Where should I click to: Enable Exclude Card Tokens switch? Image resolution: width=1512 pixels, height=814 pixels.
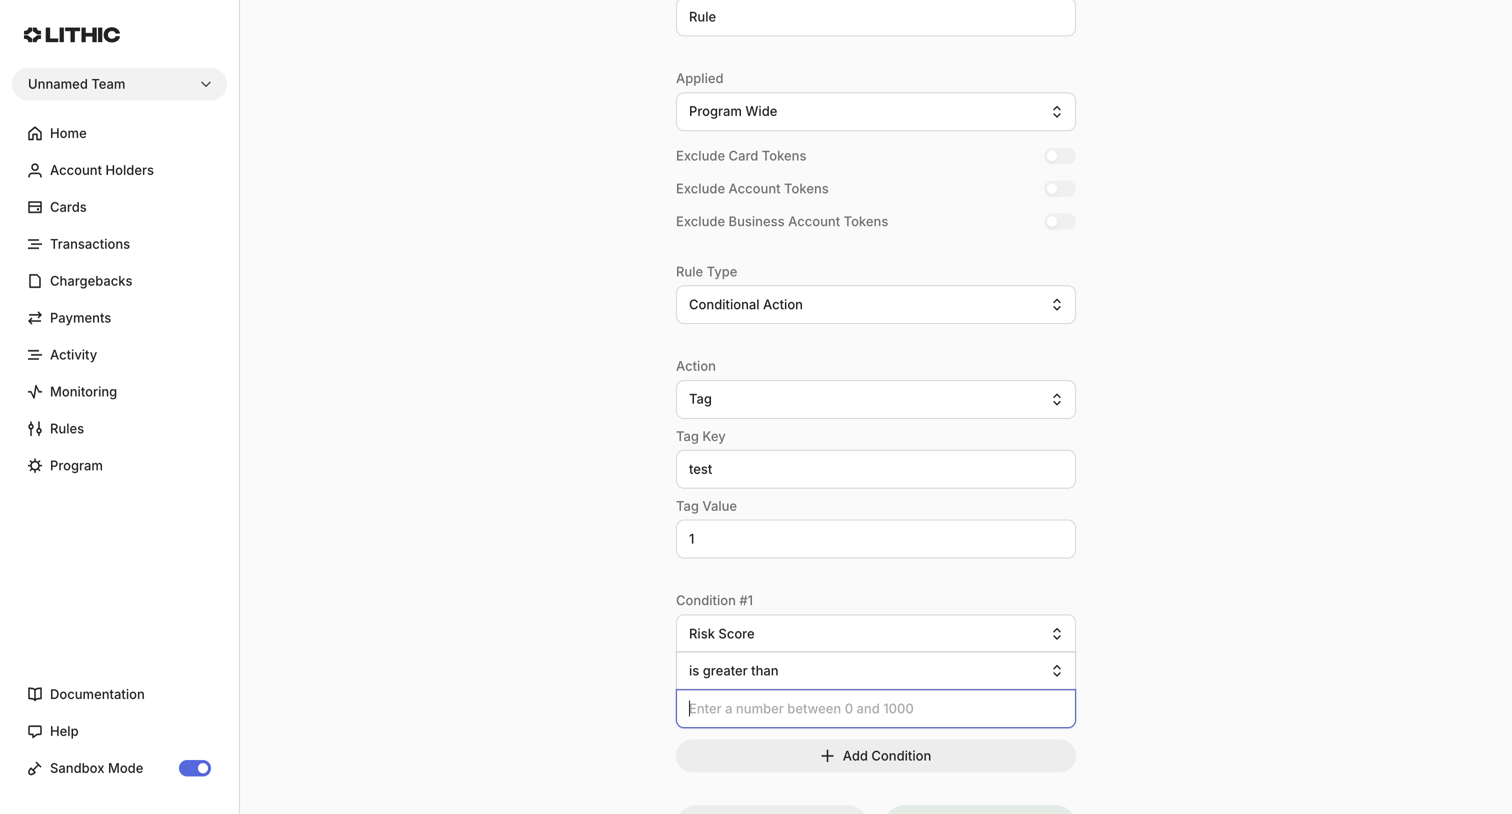(x=1059, y=156)
